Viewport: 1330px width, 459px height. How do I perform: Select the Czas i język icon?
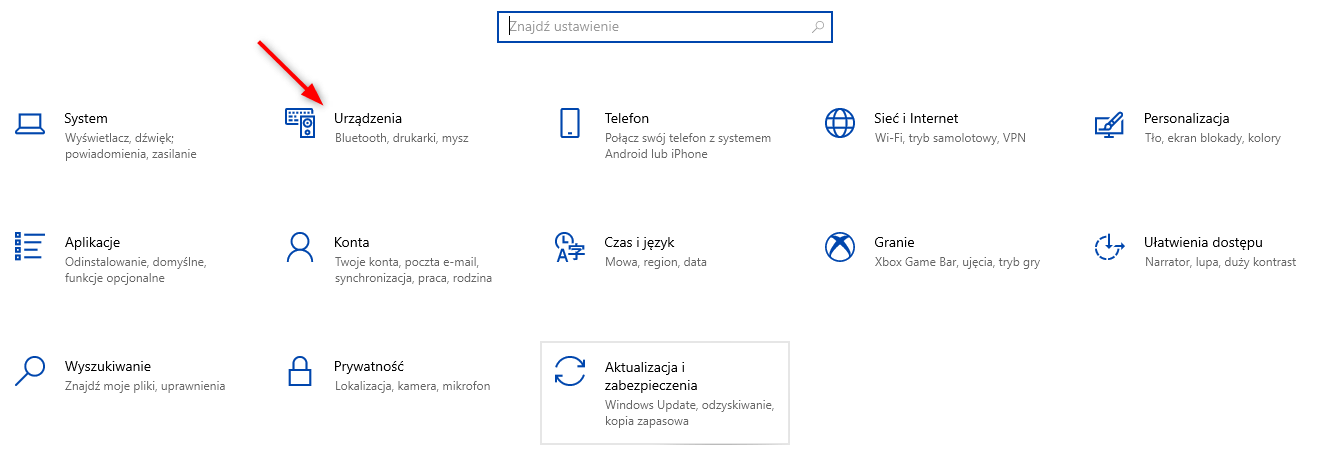[x=569, y=247]
